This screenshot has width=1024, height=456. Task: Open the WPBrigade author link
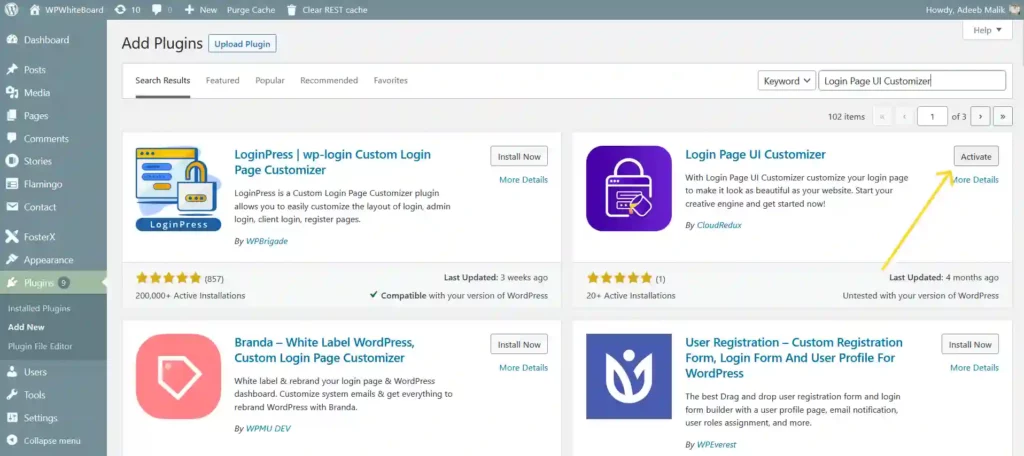pos(266,241)
